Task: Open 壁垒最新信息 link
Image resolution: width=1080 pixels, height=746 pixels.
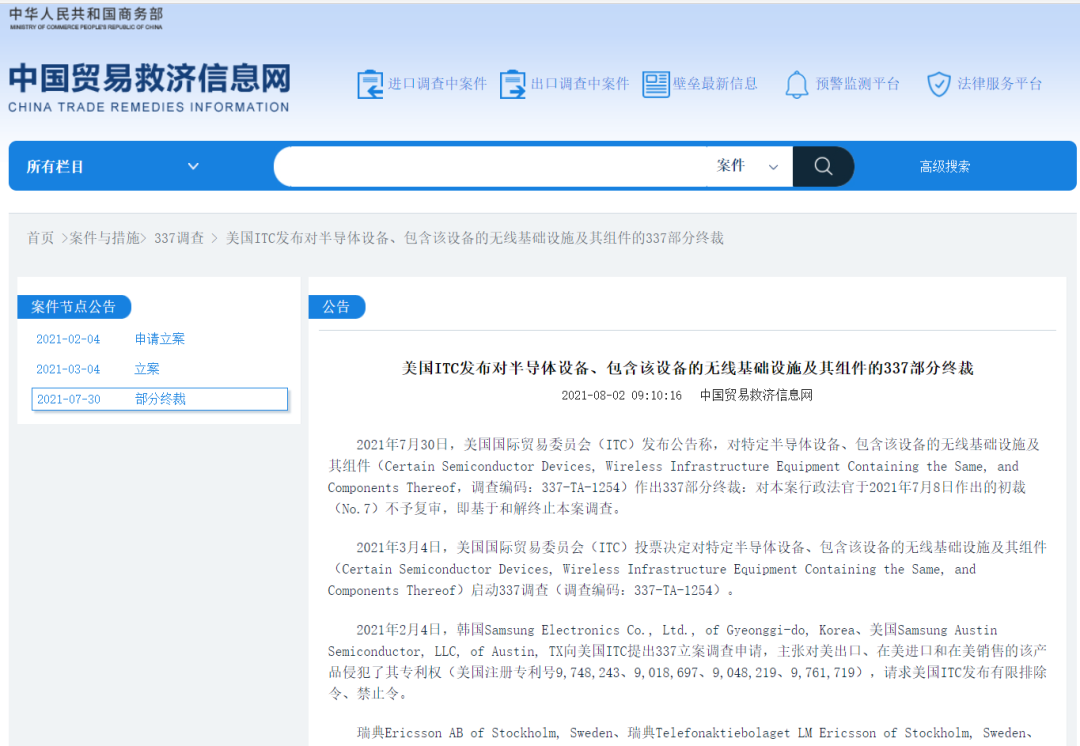Action: (x=715, y=84)
